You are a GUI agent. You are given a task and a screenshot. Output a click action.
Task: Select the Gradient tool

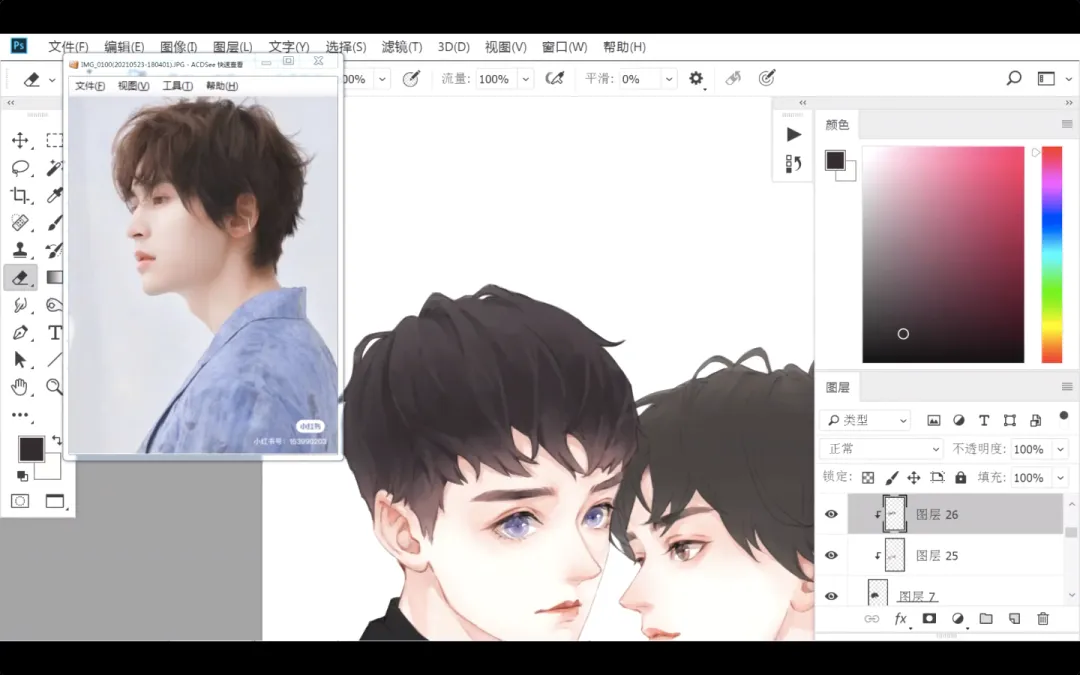pyautogui.click(x=54, y=277)
